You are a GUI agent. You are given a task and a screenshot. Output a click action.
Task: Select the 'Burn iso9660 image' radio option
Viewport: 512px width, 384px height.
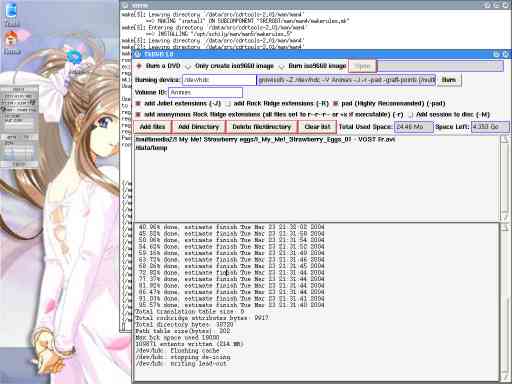(x=282, y=66)
